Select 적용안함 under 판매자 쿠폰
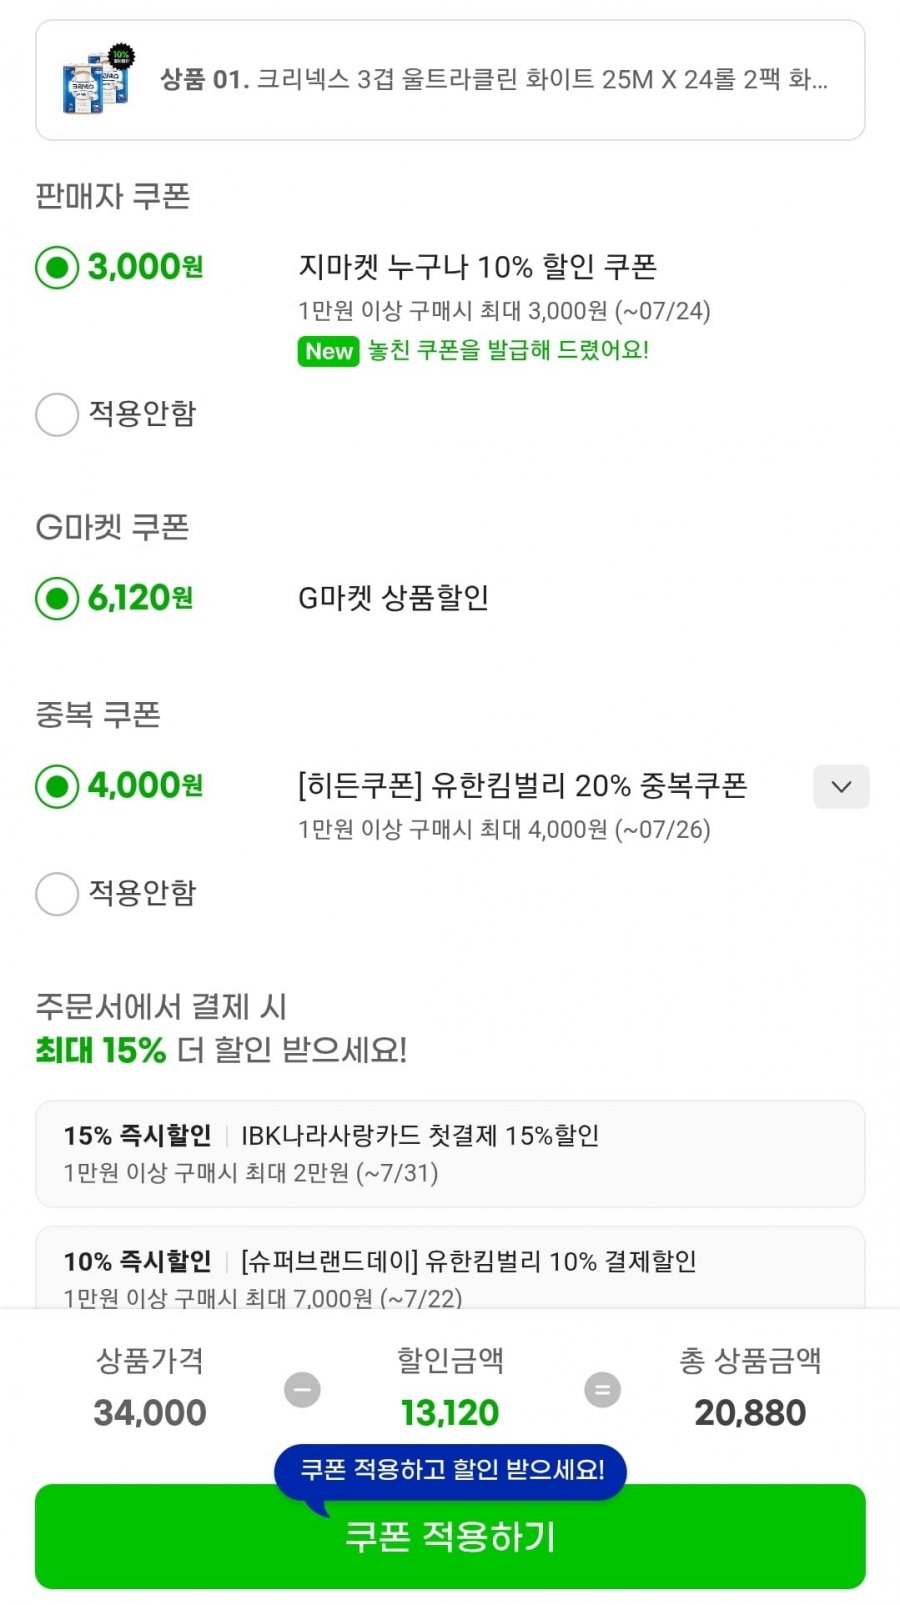 (x=57, y=414)
